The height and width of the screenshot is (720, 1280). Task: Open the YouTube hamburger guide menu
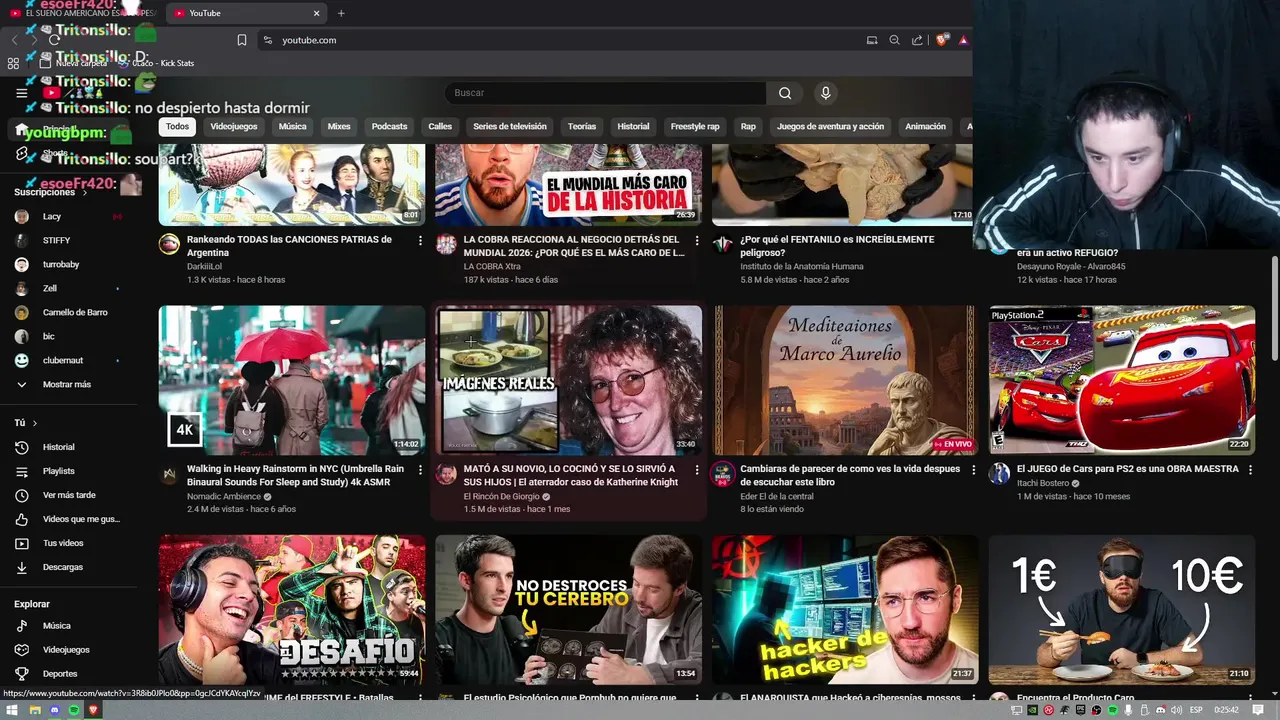[x=21, y=93]
